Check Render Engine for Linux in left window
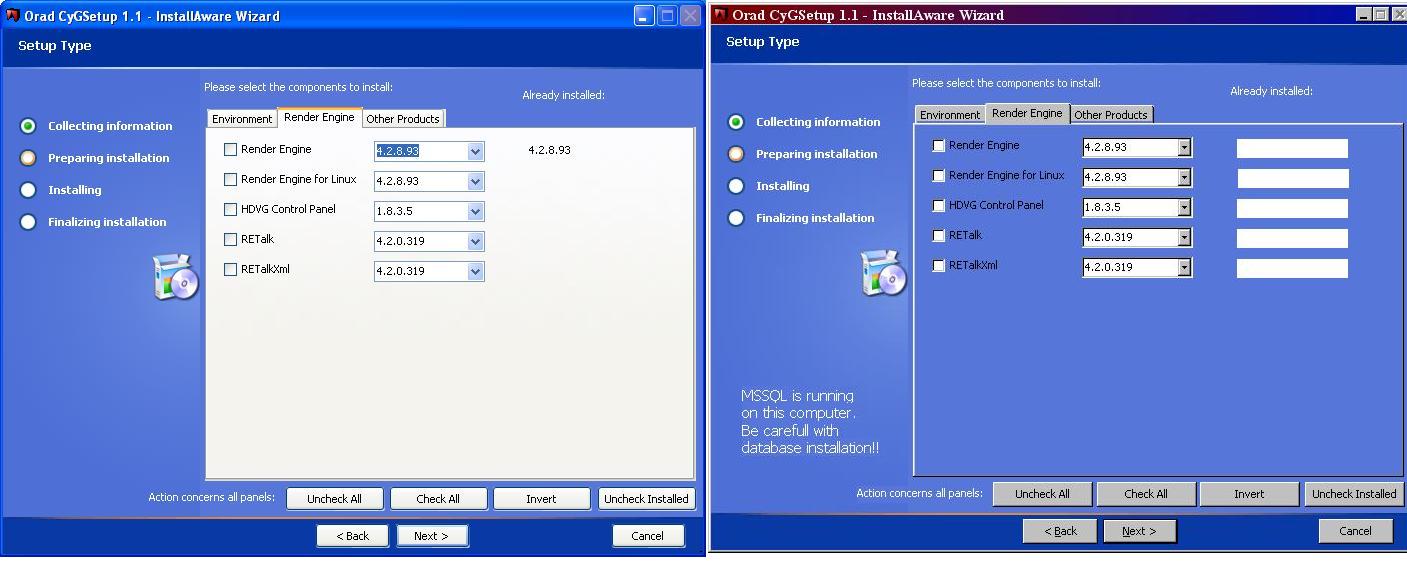Screen dimensions: 1407x562 [231, 180]
